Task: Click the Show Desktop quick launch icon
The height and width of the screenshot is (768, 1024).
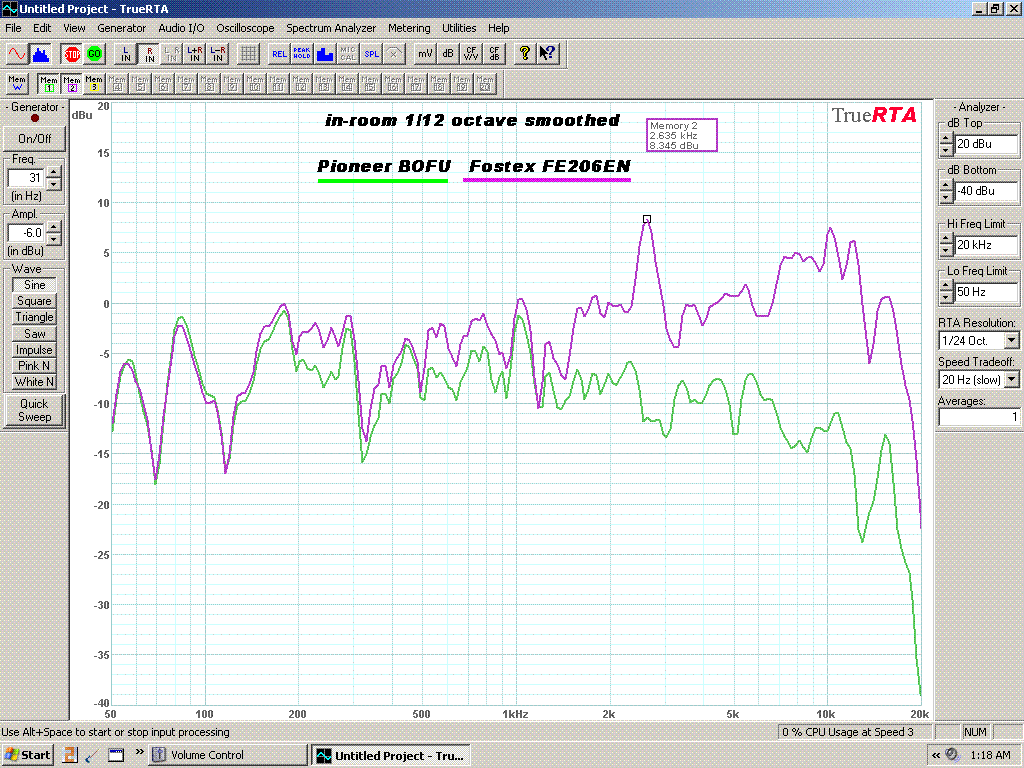Action: click(116, 755)
